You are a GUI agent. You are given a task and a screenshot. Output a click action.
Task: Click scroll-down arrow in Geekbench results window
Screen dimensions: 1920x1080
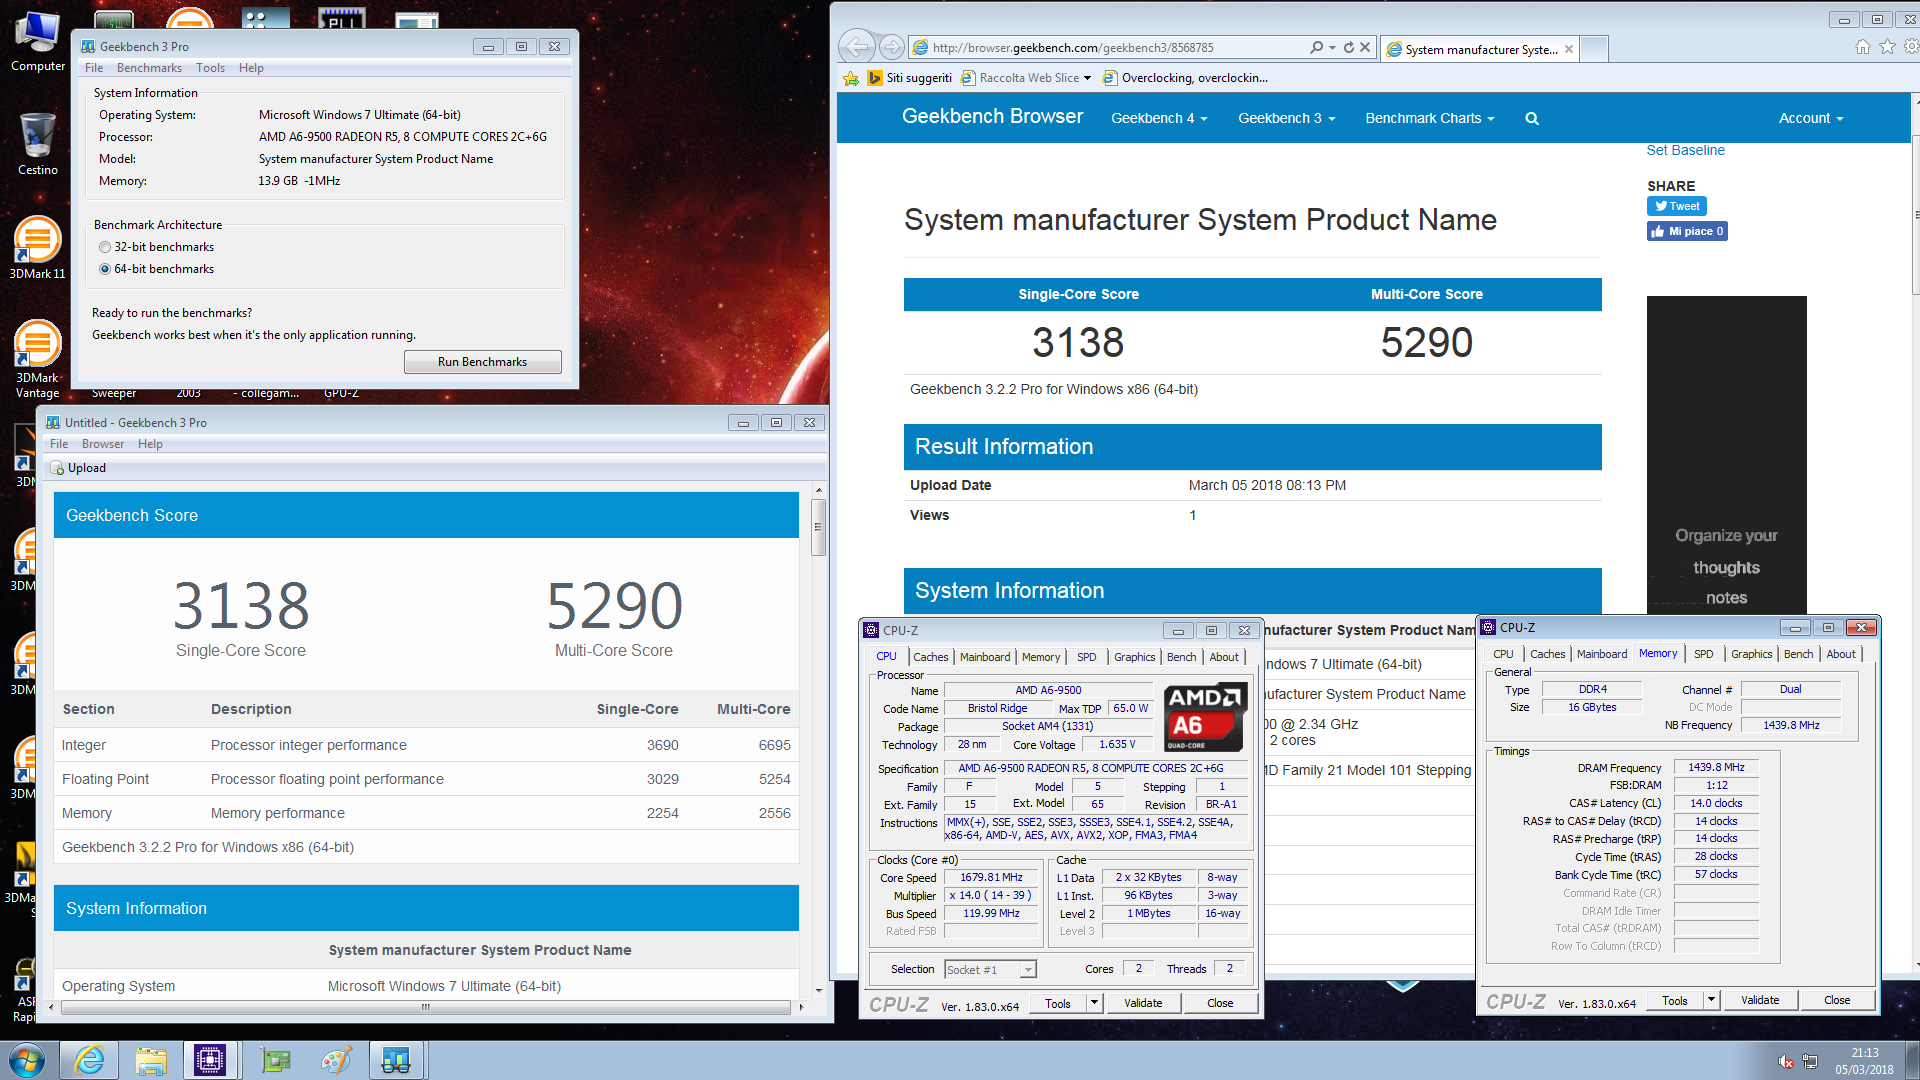point(818,990)
